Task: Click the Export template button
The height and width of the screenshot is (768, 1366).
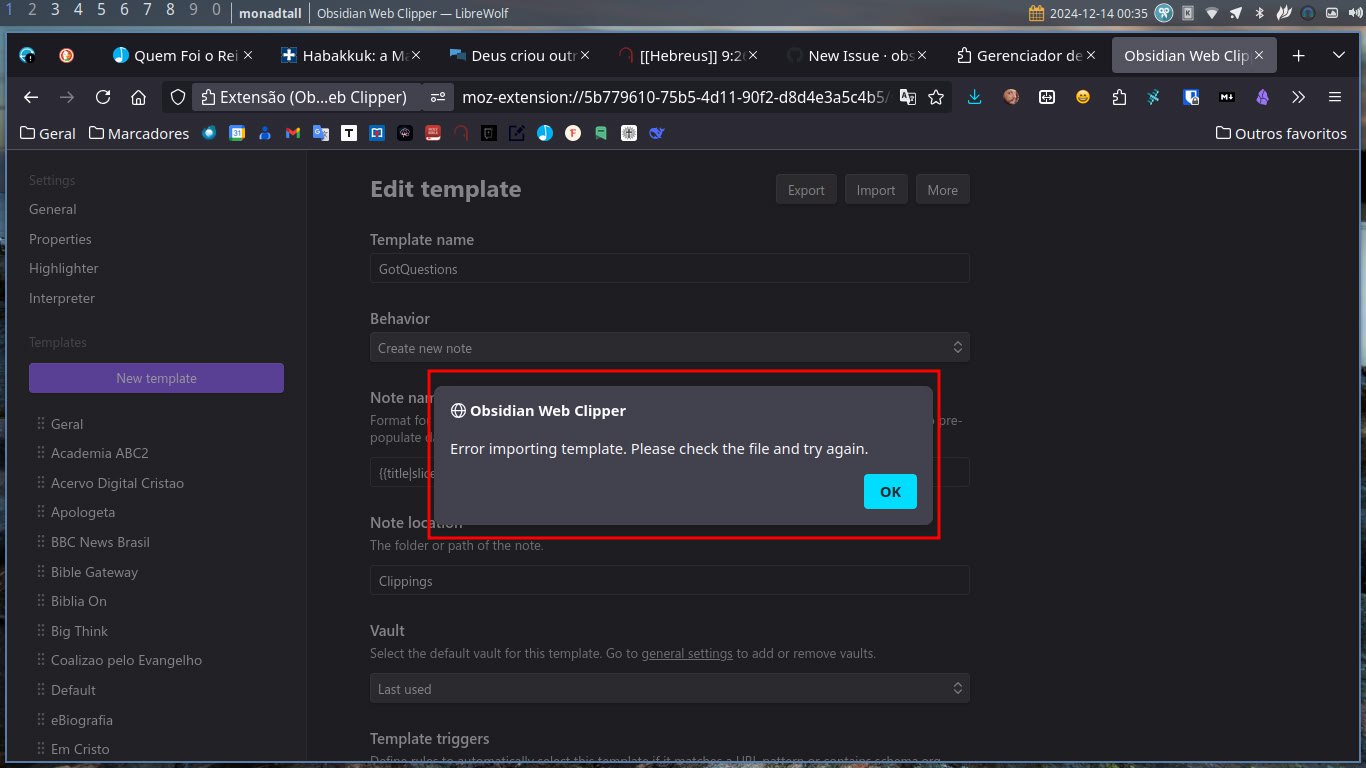Action: coord(806,190)
